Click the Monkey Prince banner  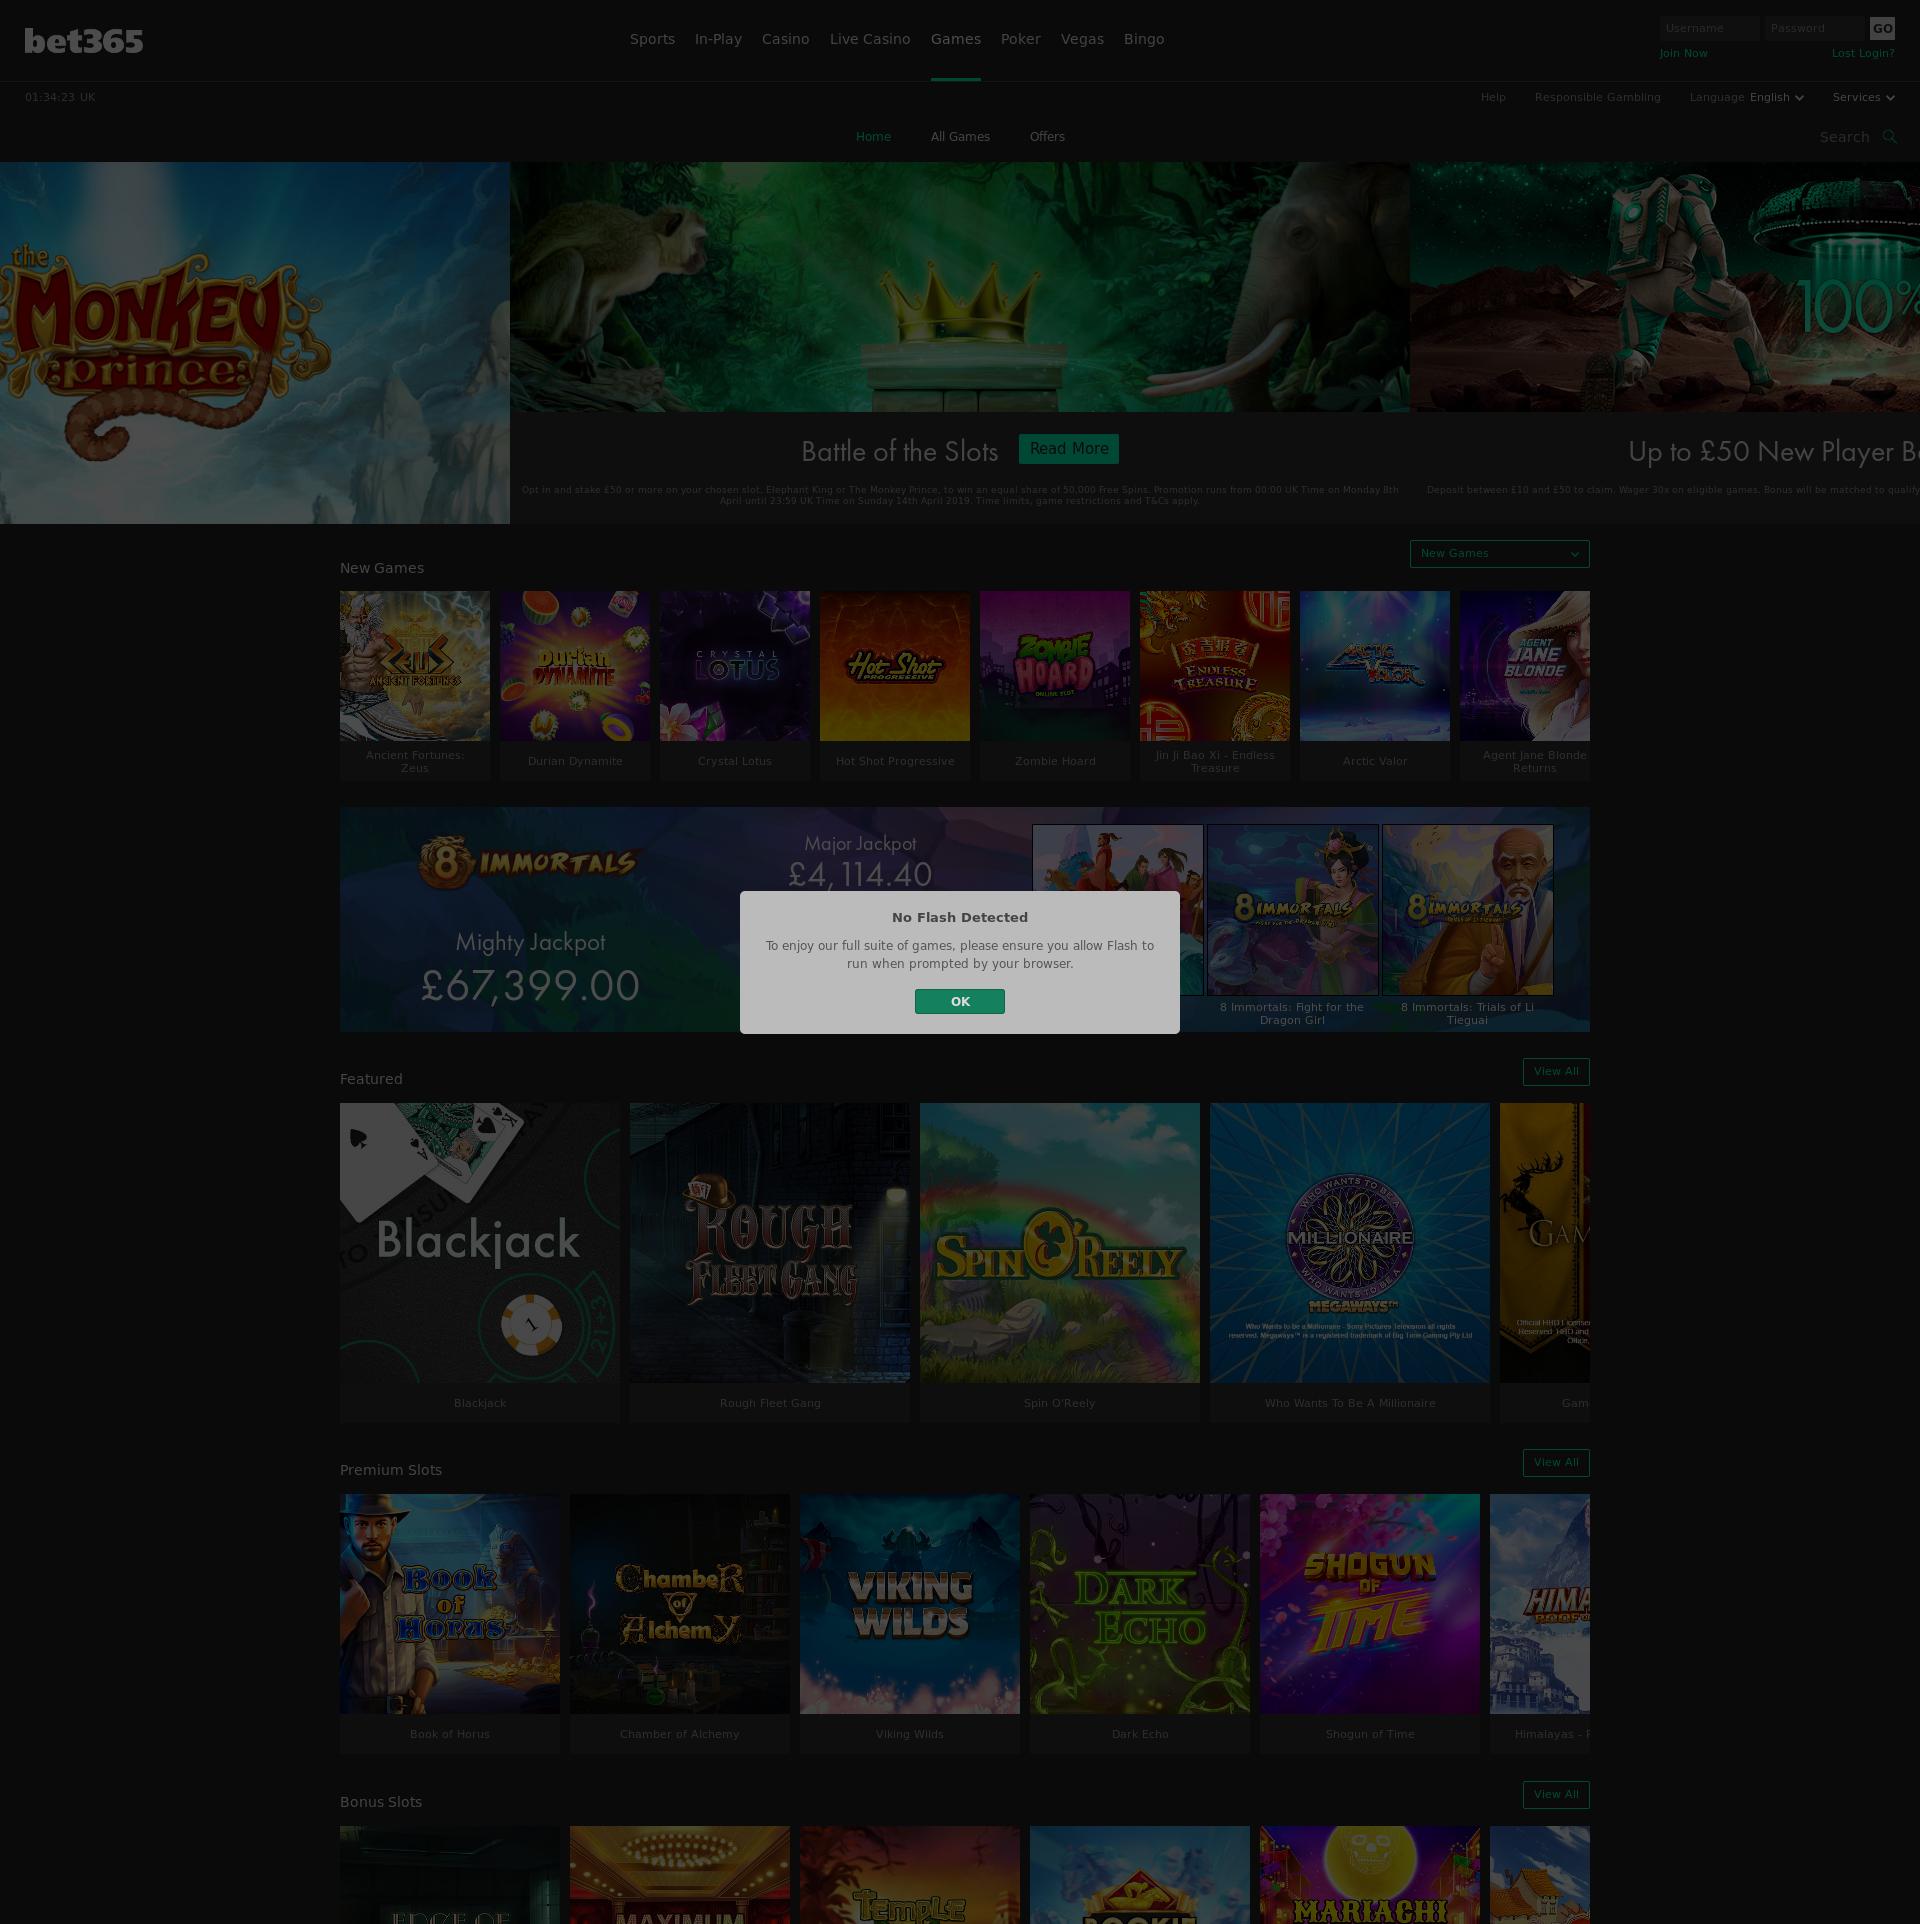pyautogui.click(x=255, y=343)
